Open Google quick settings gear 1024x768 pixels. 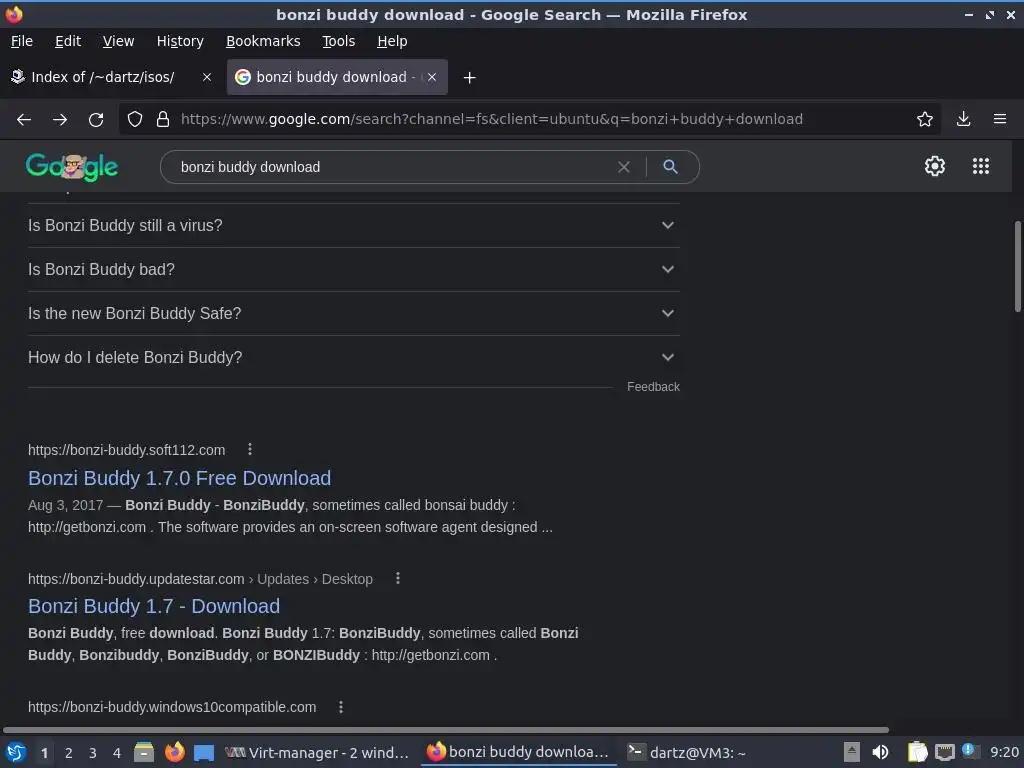pyautogui.click(x=935, y=166)
